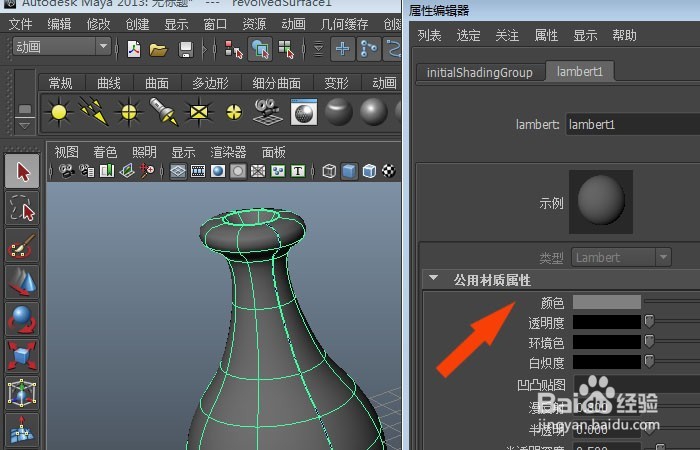The width and height of the screenshot is (700, 450).
Task: Create an ambient light from shelf
Action: pyautogui.click(x=58, y=112)
